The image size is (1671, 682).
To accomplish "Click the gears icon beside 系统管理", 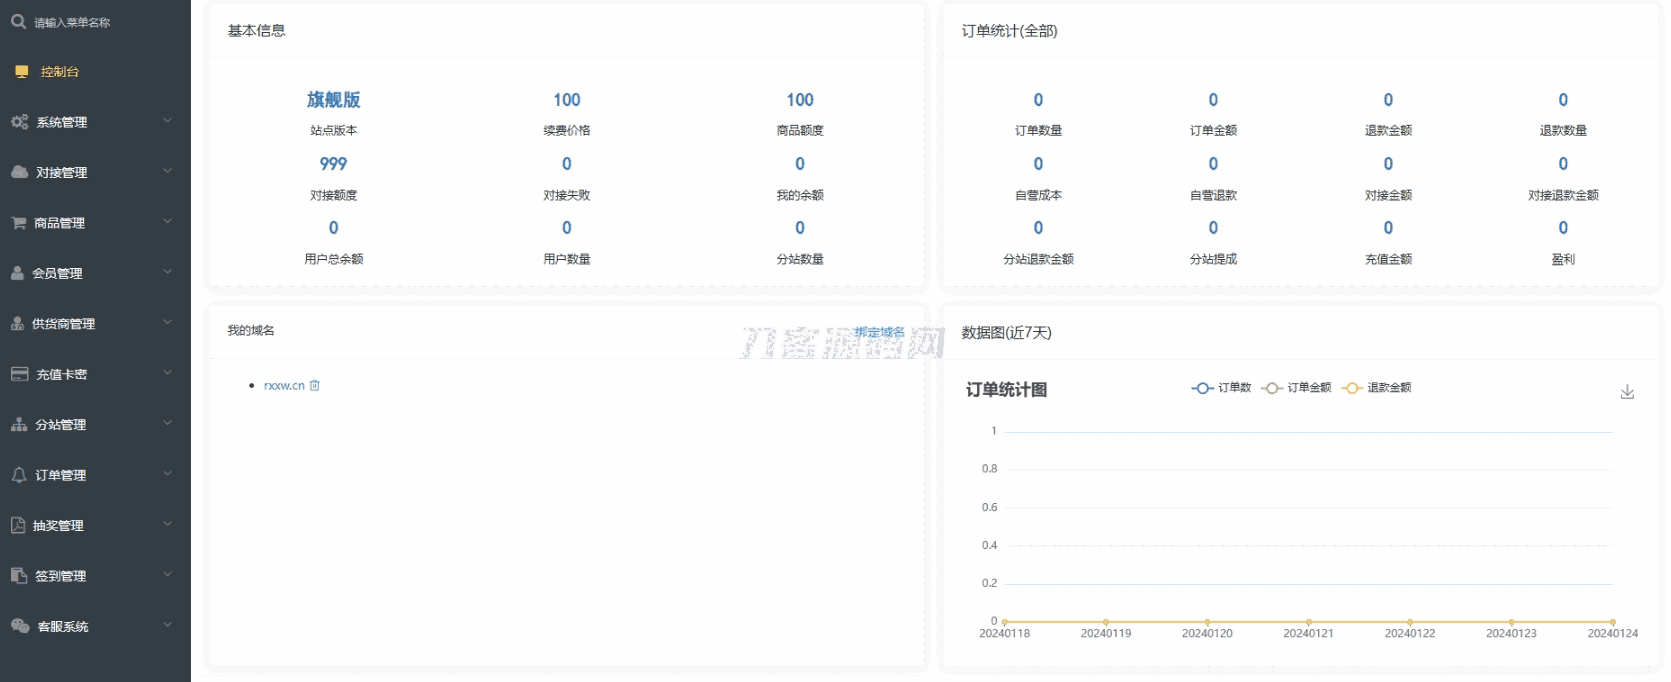I will [x=19, y=122].
